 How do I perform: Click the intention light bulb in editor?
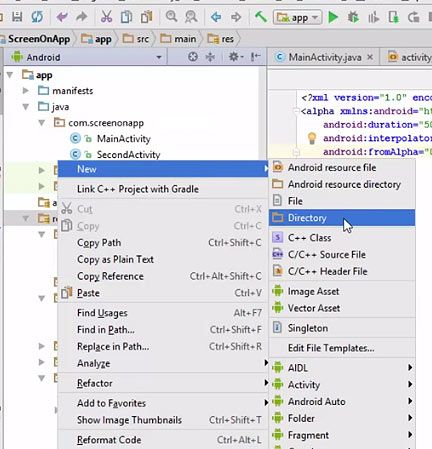[312, 138]
